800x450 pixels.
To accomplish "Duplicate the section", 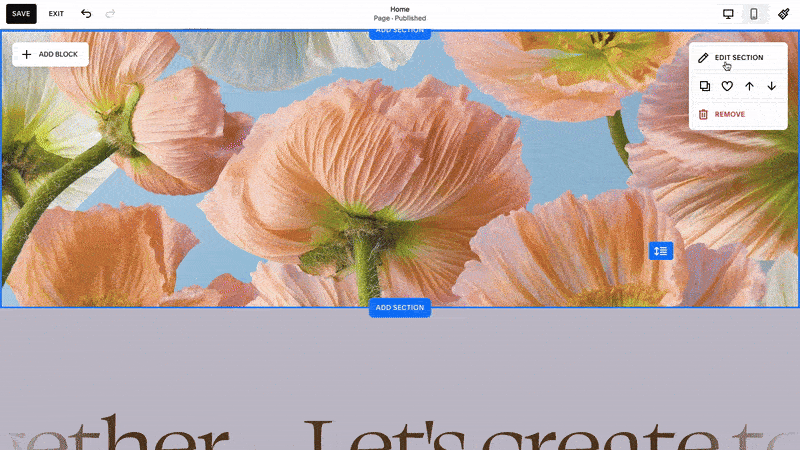I will 705,86.
